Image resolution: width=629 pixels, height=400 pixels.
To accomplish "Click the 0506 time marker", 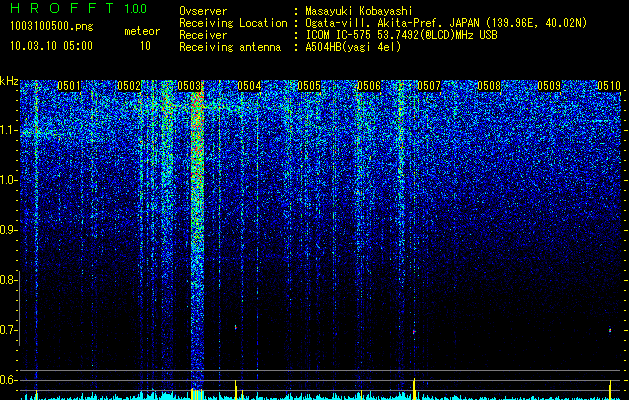I will 369,86.
